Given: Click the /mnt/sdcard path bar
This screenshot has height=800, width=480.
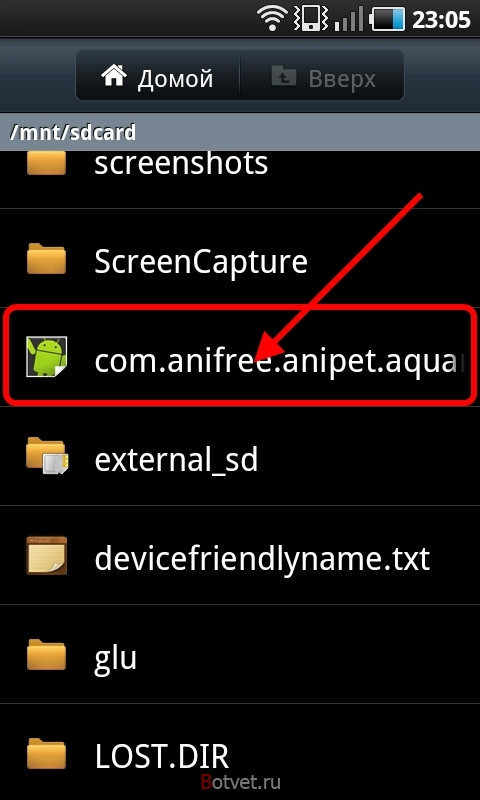Looking at the screenshot, I should tap(240, 132).
